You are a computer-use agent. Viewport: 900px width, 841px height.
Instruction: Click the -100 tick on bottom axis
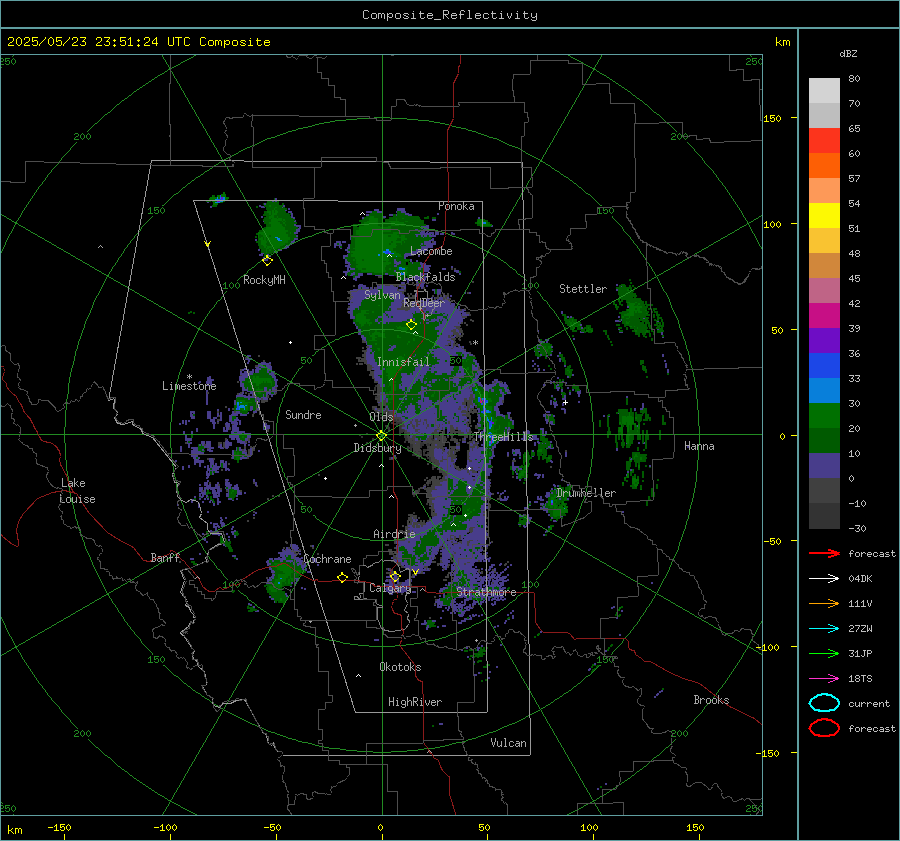point(165,827)
